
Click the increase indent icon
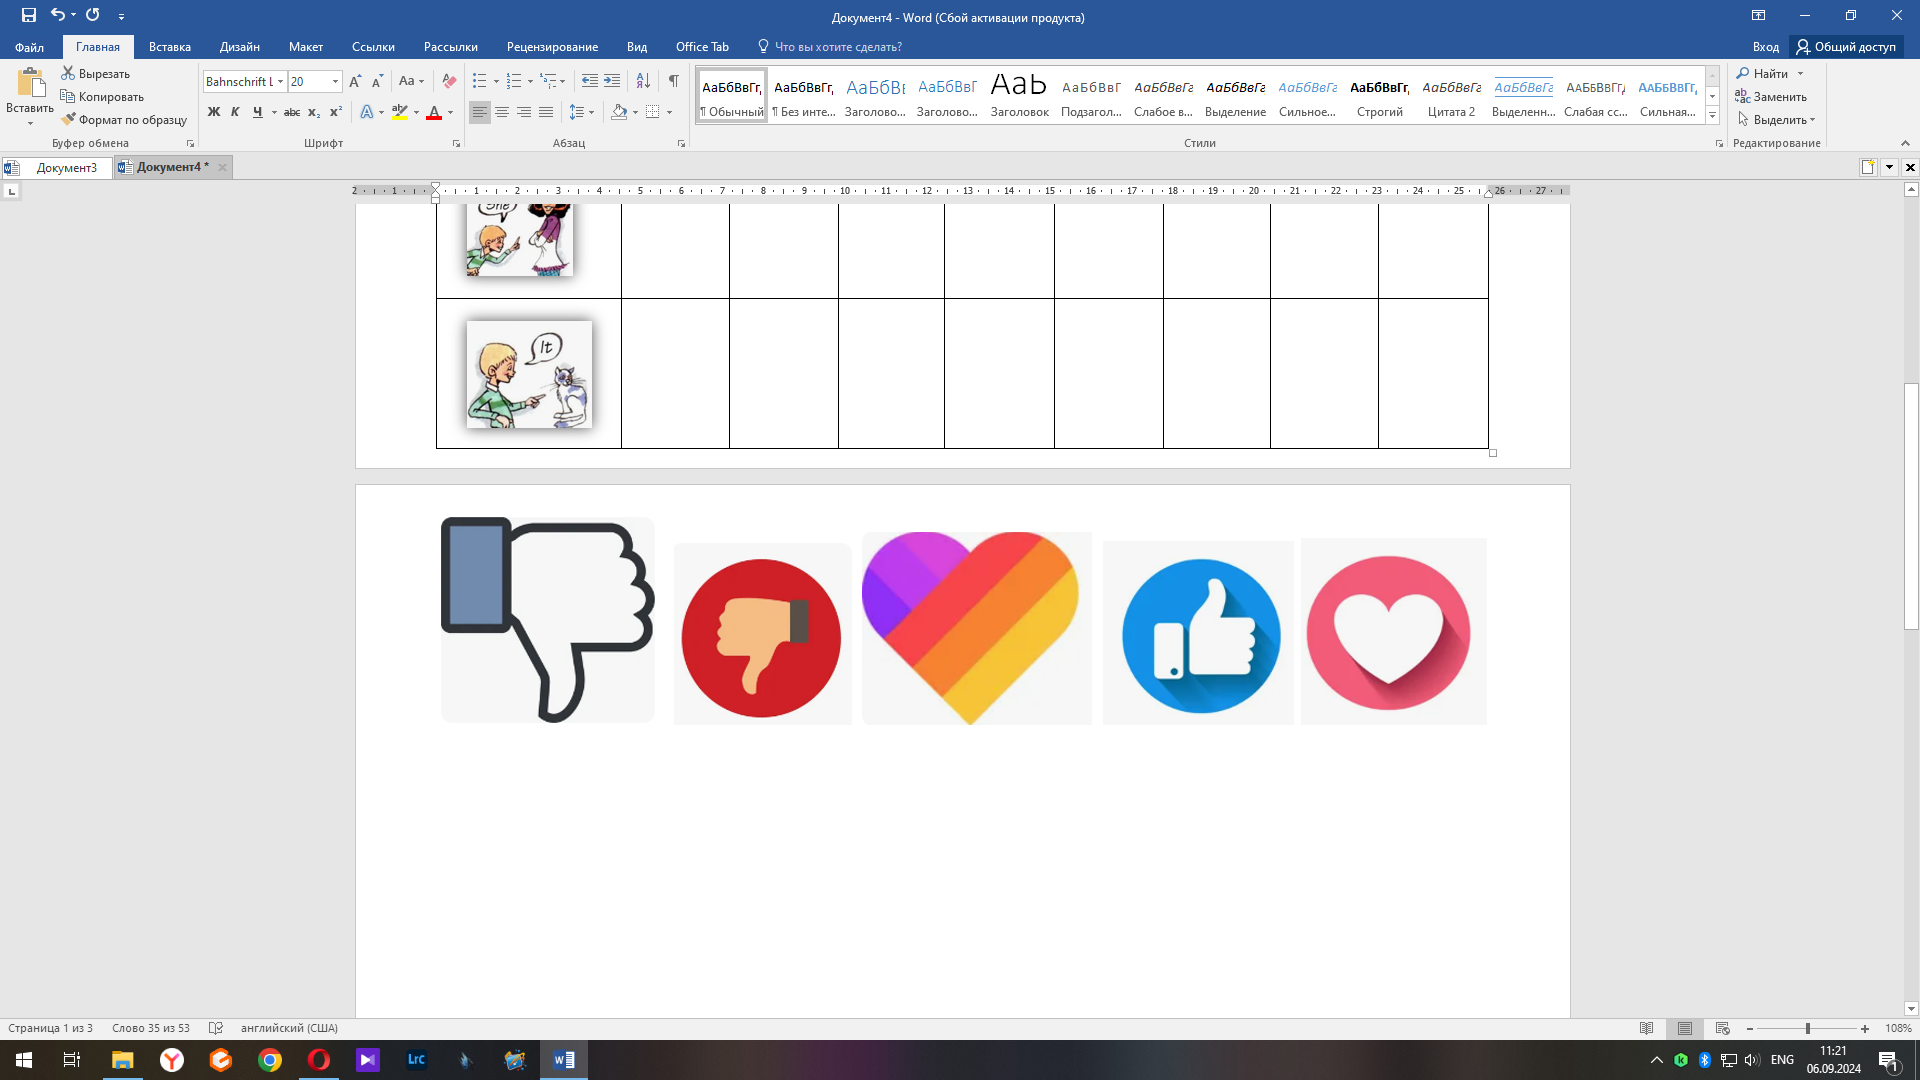[612, 82]
